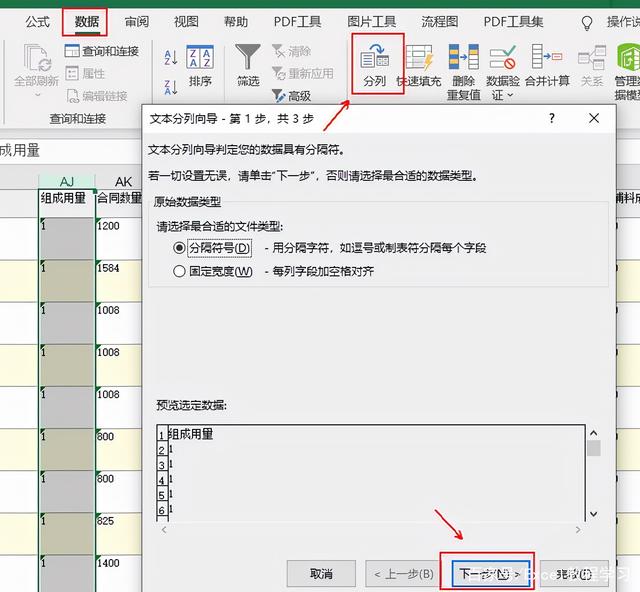Click the 完成(F) finish button

click(574, 574)
